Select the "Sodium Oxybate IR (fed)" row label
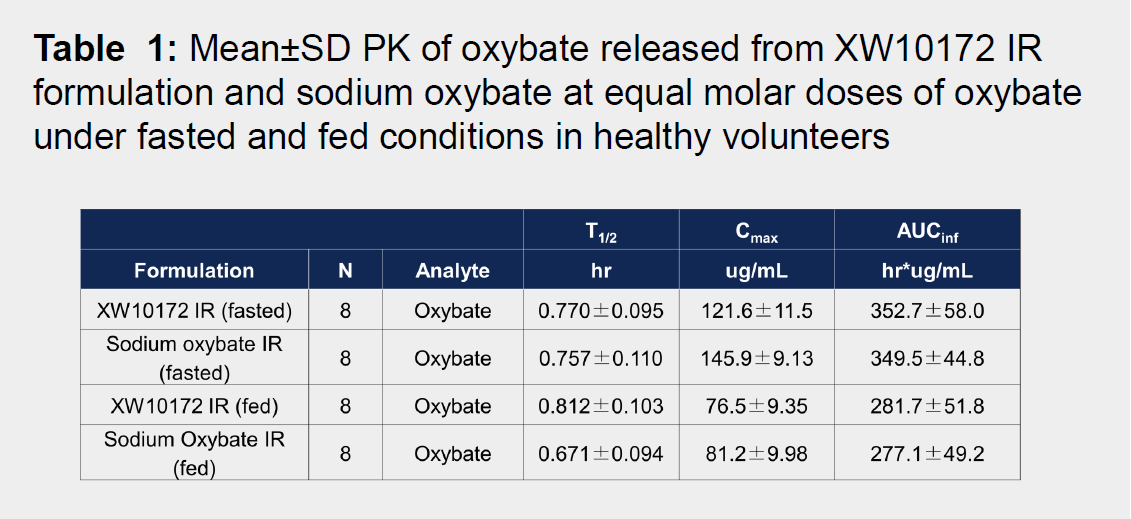 [194, 453]
